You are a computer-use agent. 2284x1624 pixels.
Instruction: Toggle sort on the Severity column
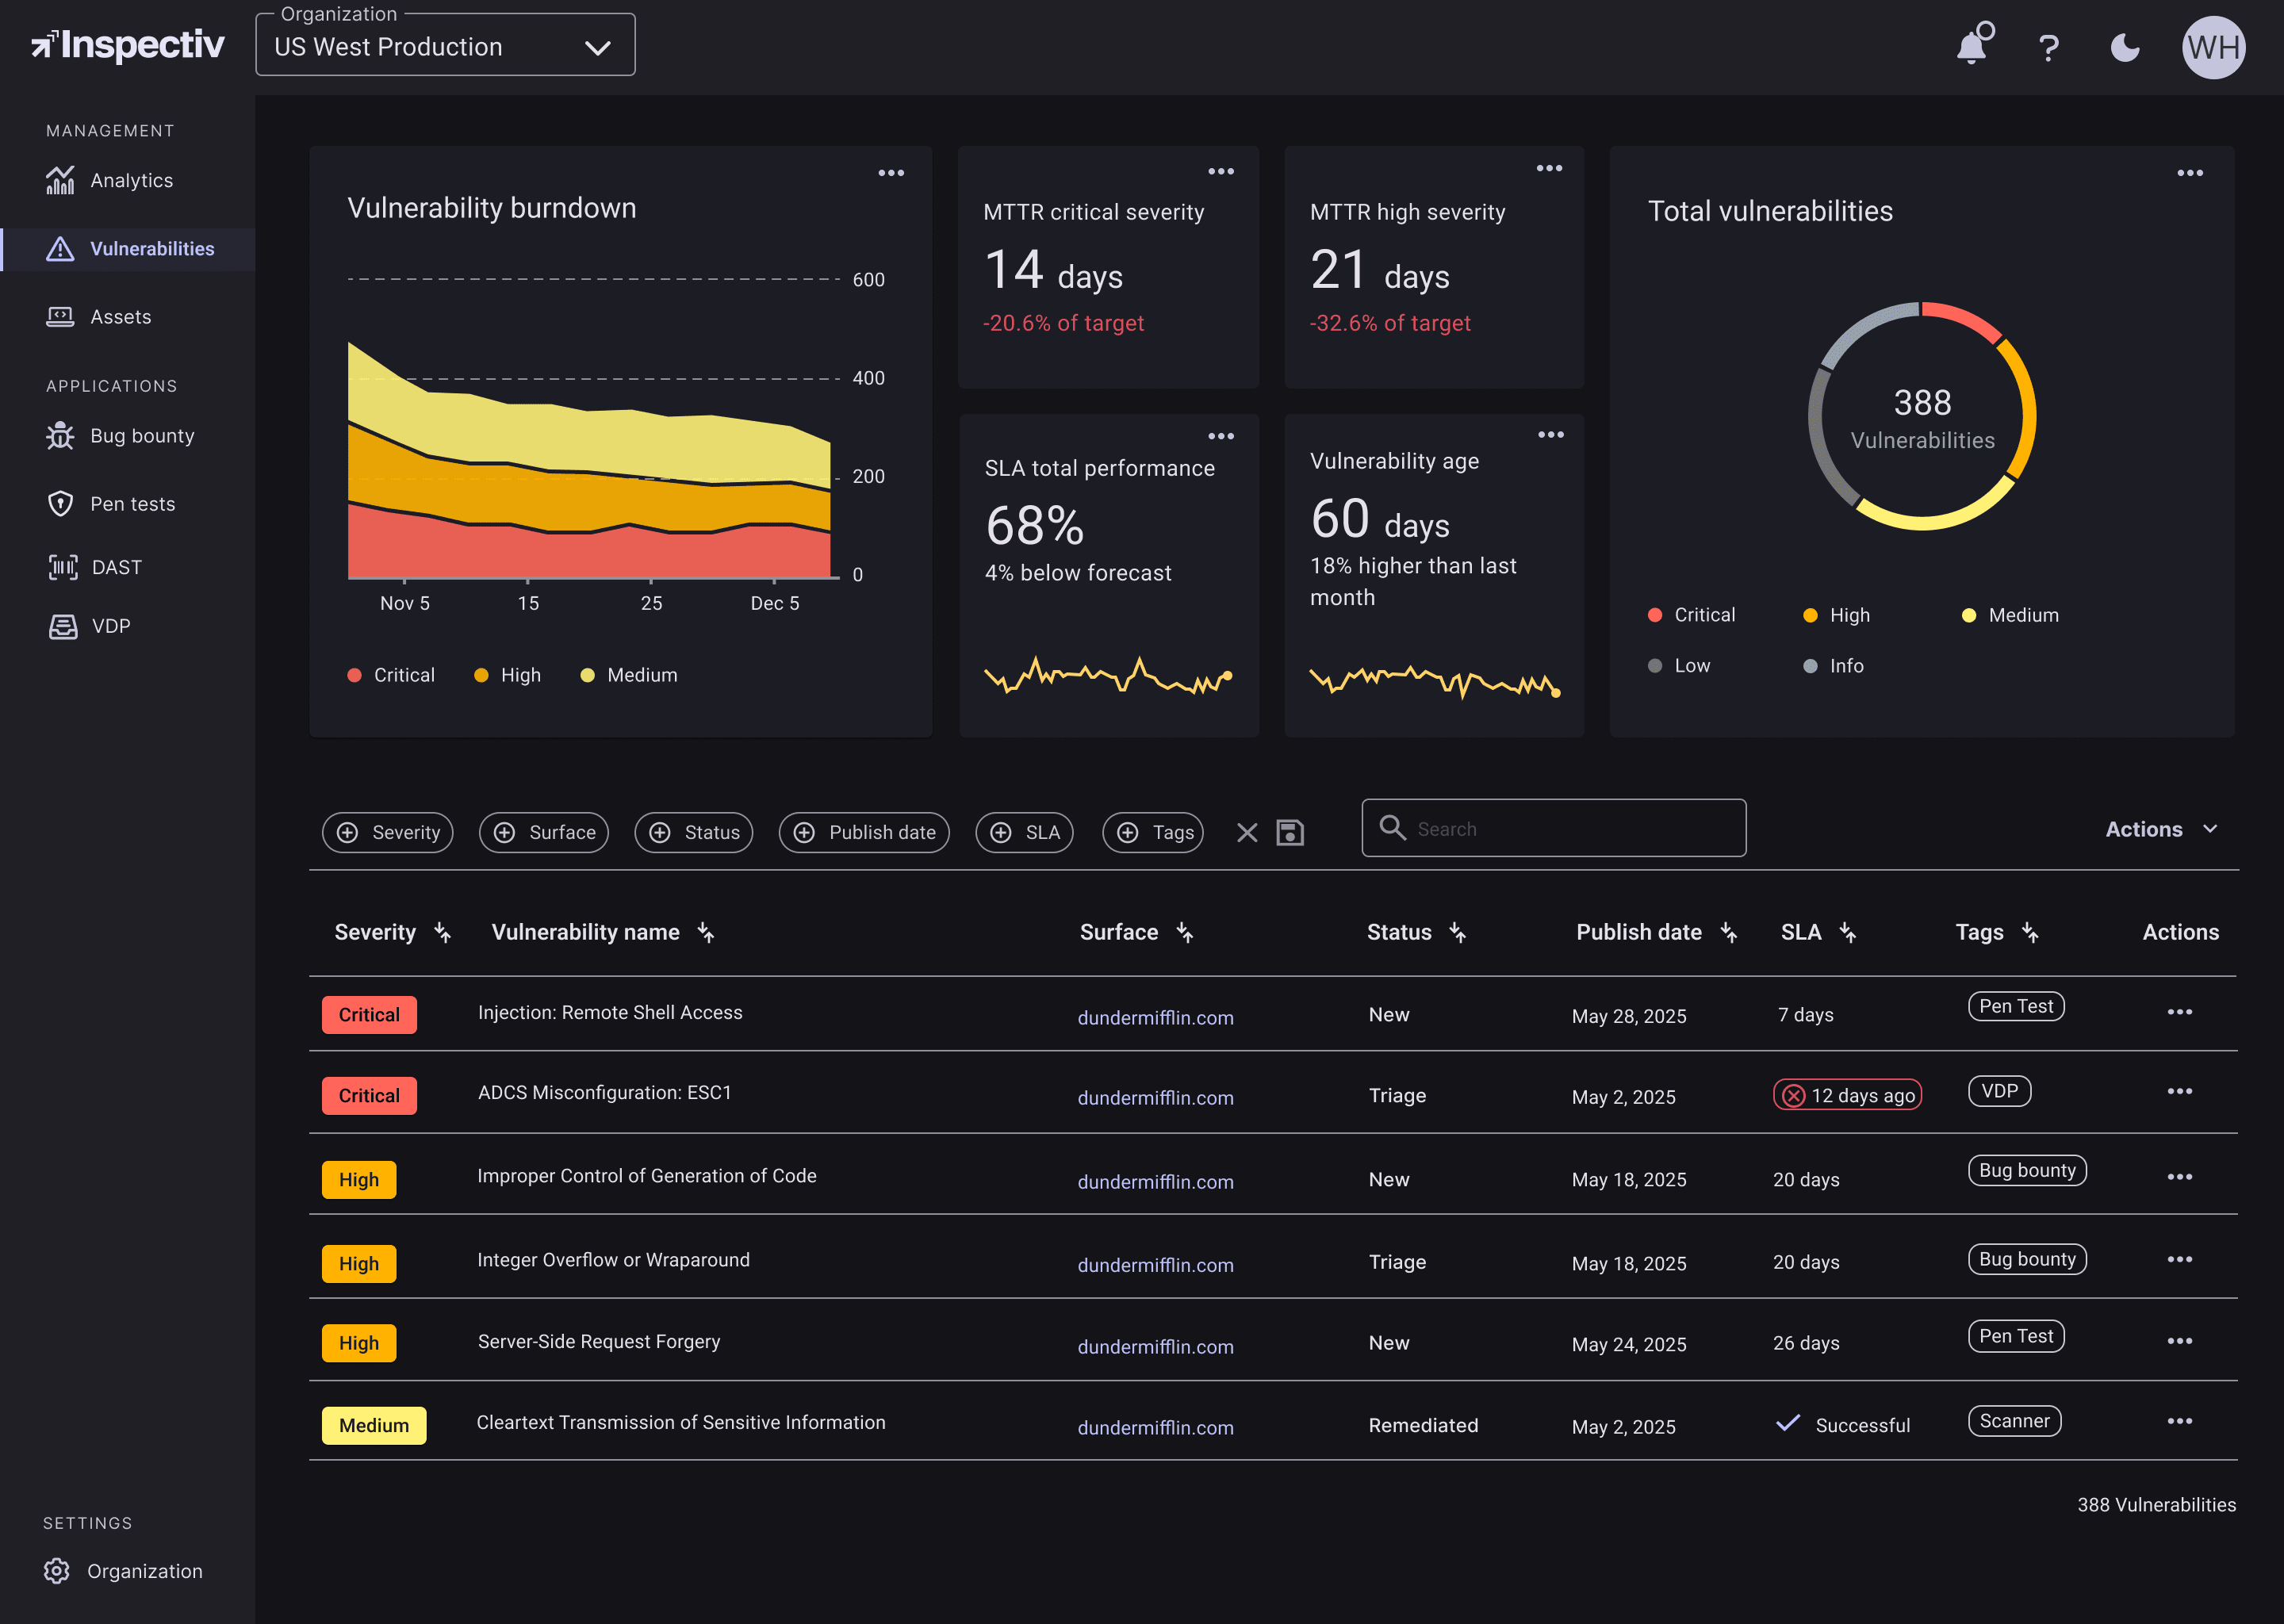point(443,932)
